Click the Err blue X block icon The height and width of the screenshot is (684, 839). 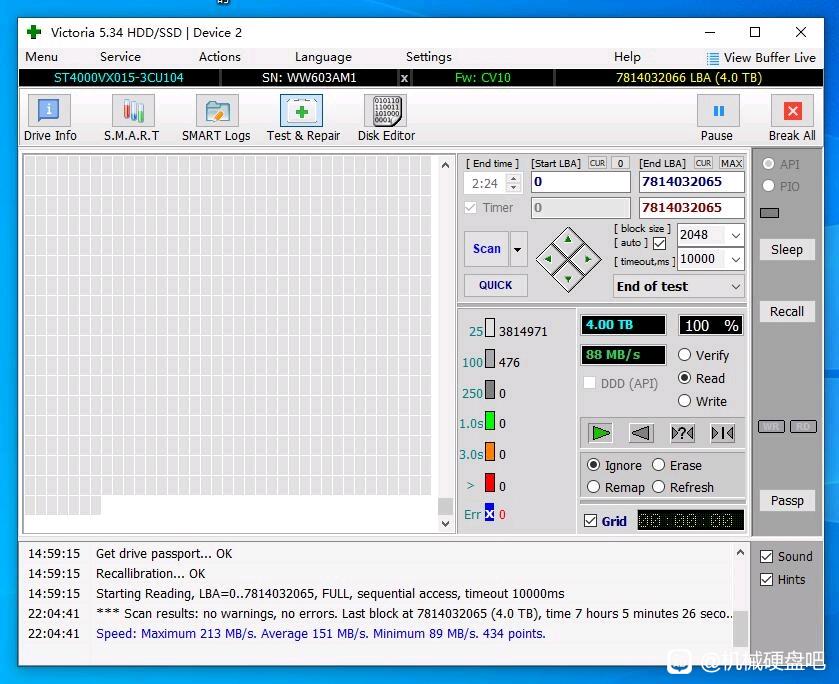[x=489, y=512]
